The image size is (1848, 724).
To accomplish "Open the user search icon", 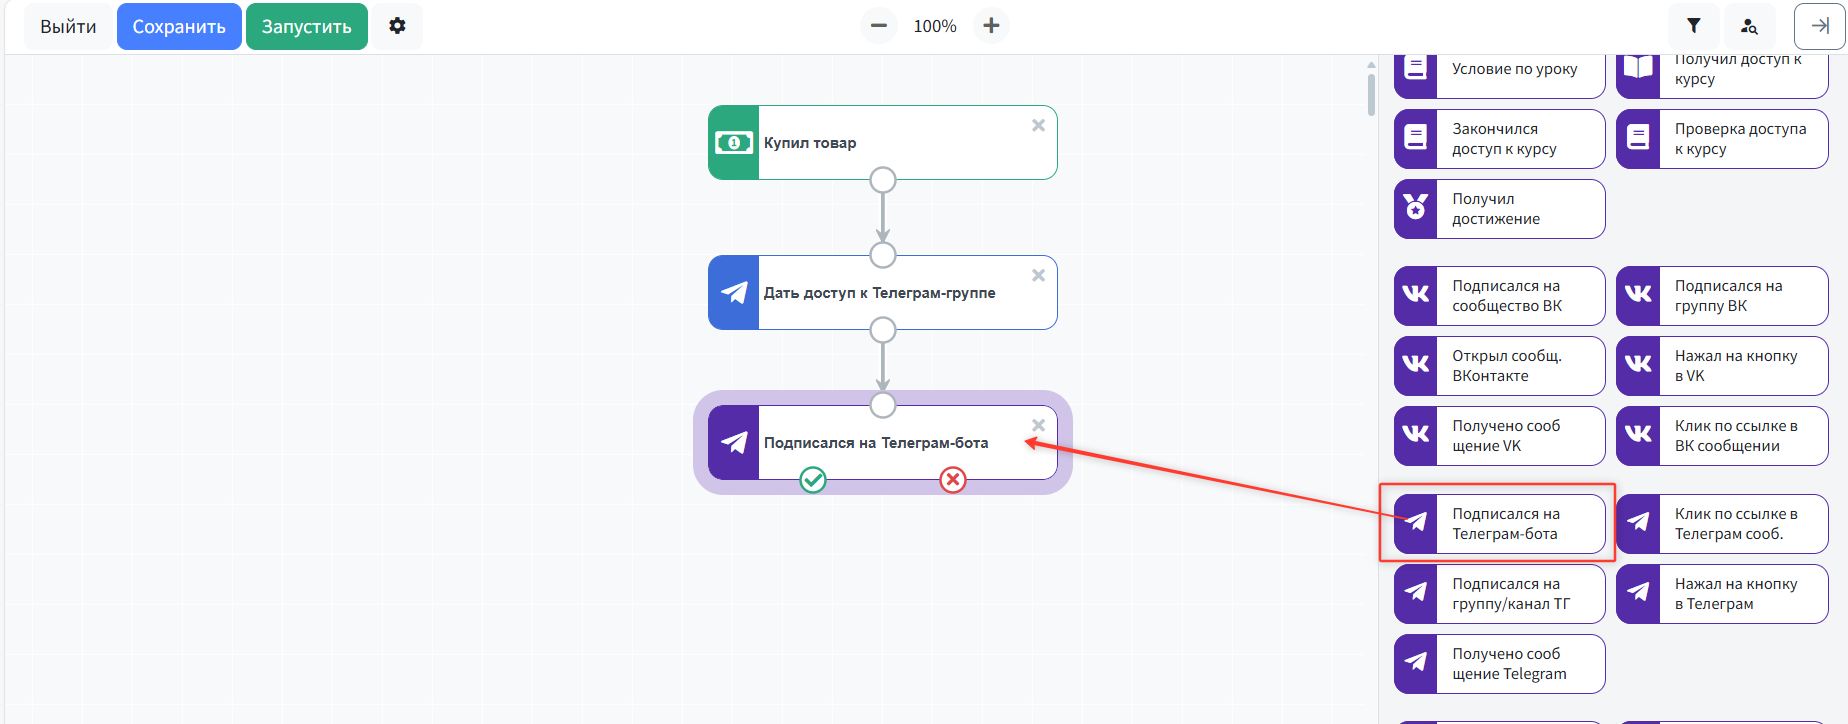I will tap(1748, 26).
